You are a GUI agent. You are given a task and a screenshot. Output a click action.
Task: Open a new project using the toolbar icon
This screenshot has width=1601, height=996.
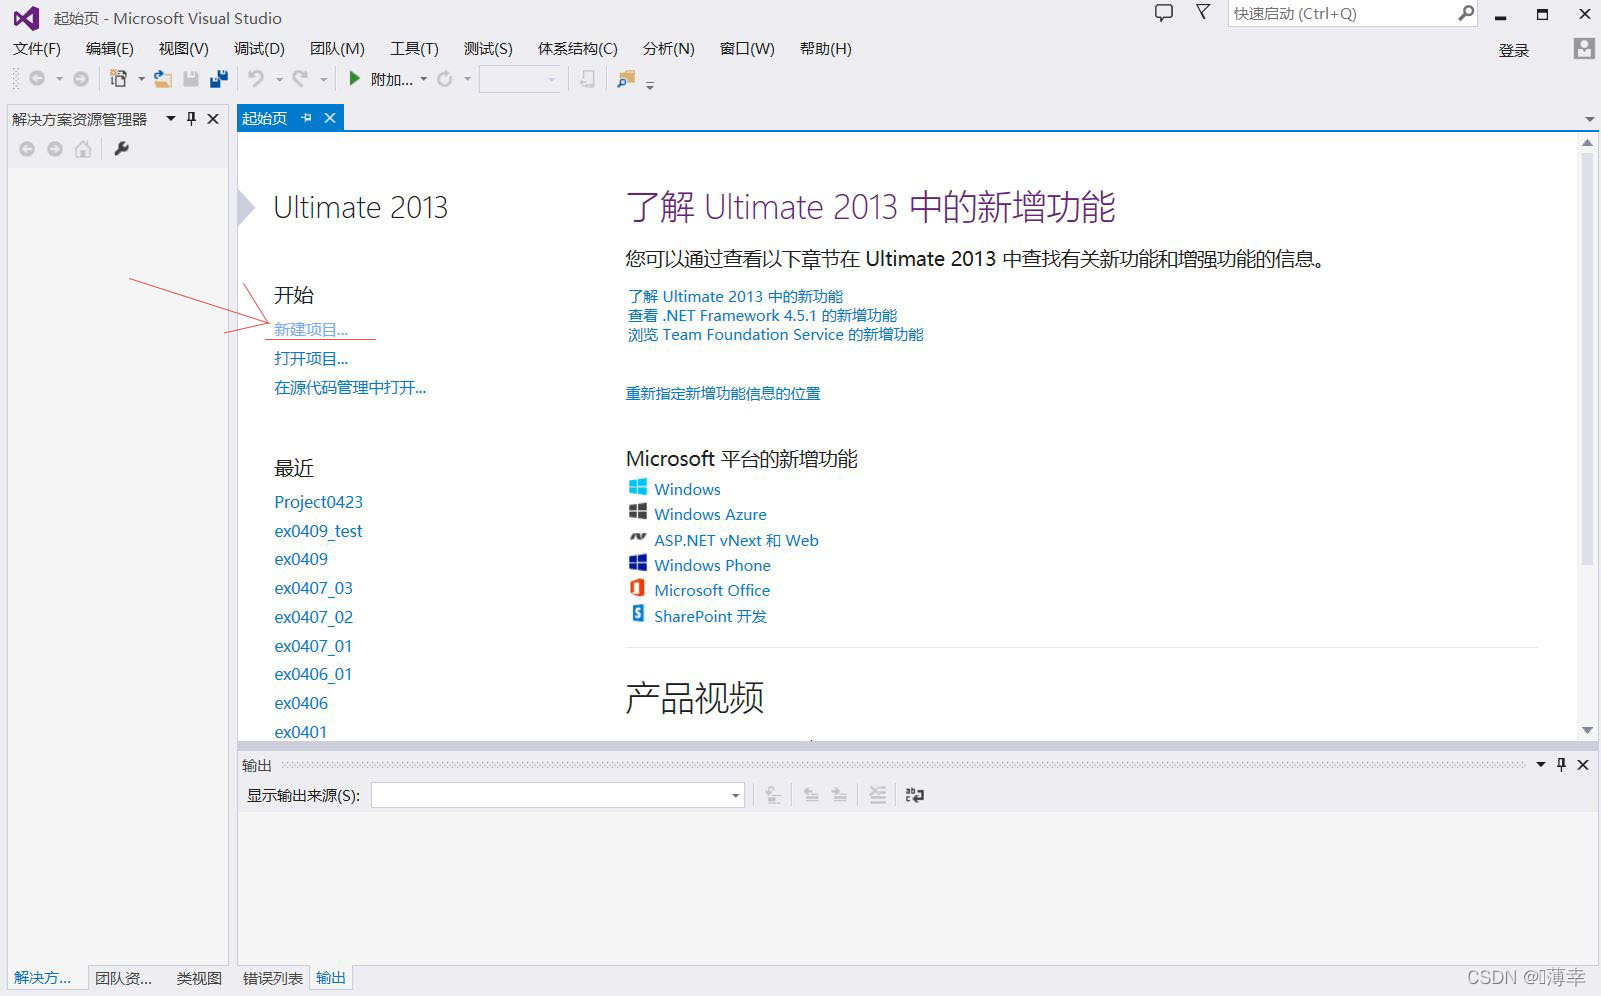click(x=117, y=79)
